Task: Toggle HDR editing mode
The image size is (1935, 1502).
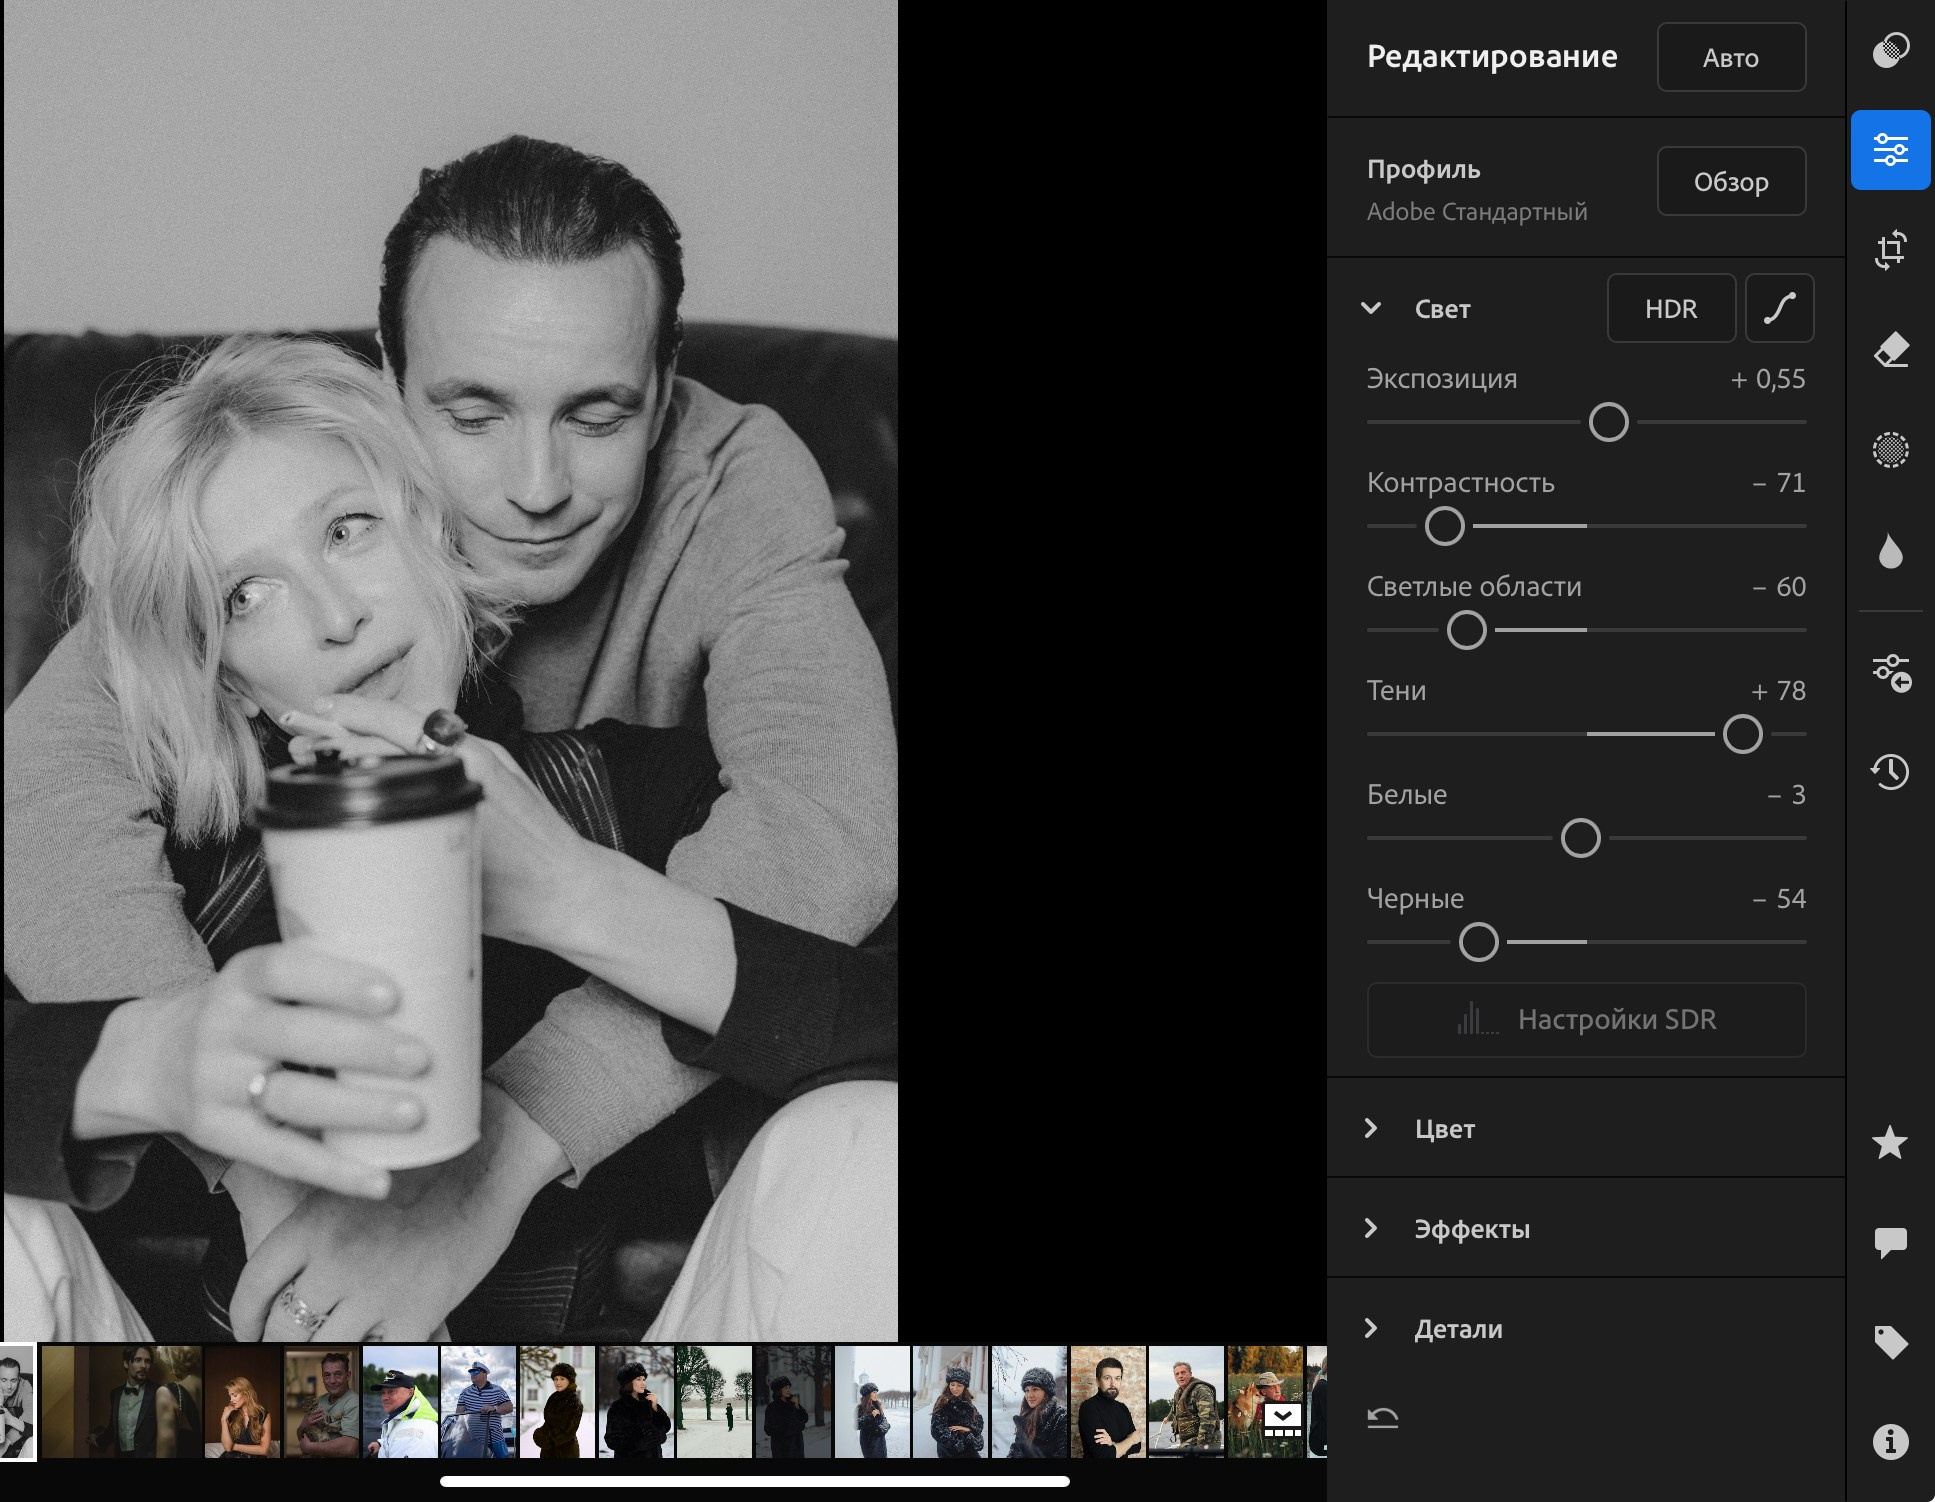Action: [x=1671, y=309]
